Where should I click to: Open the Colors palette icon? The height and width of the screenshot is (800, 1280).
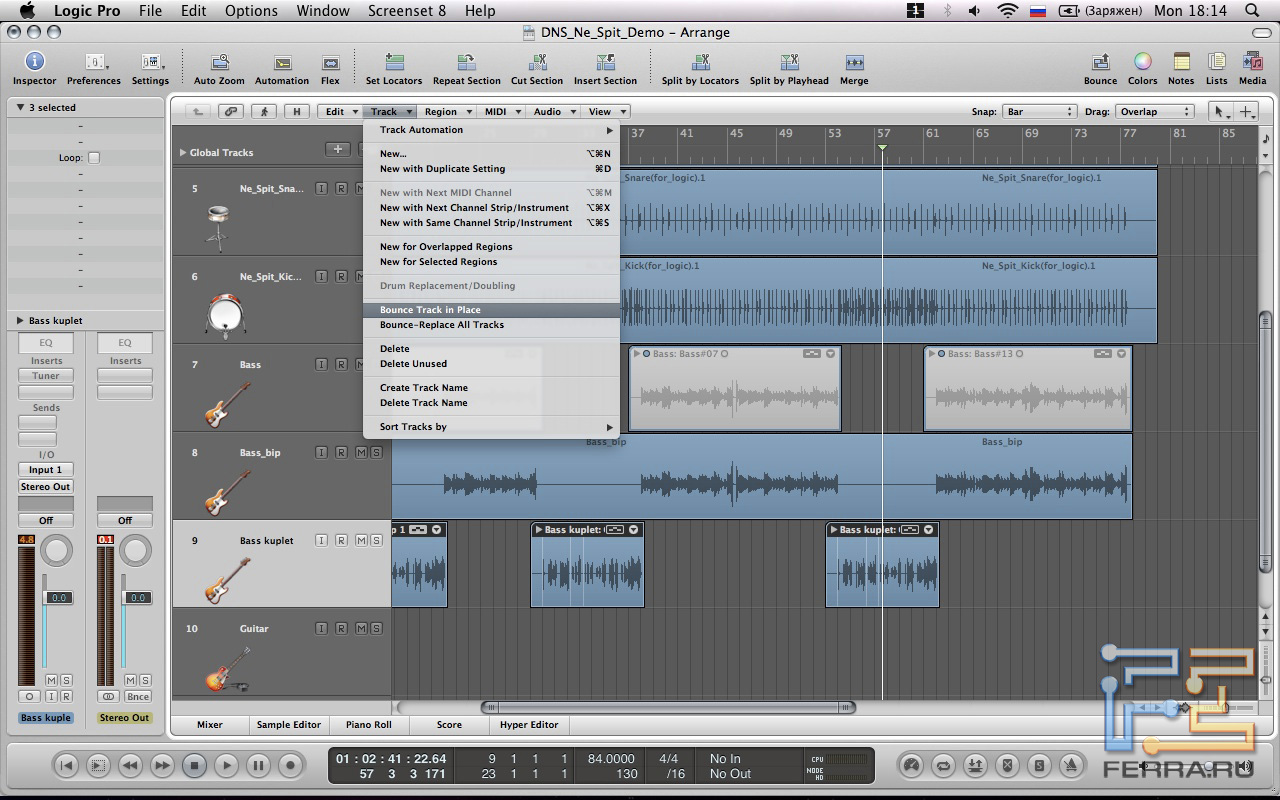1142,63
